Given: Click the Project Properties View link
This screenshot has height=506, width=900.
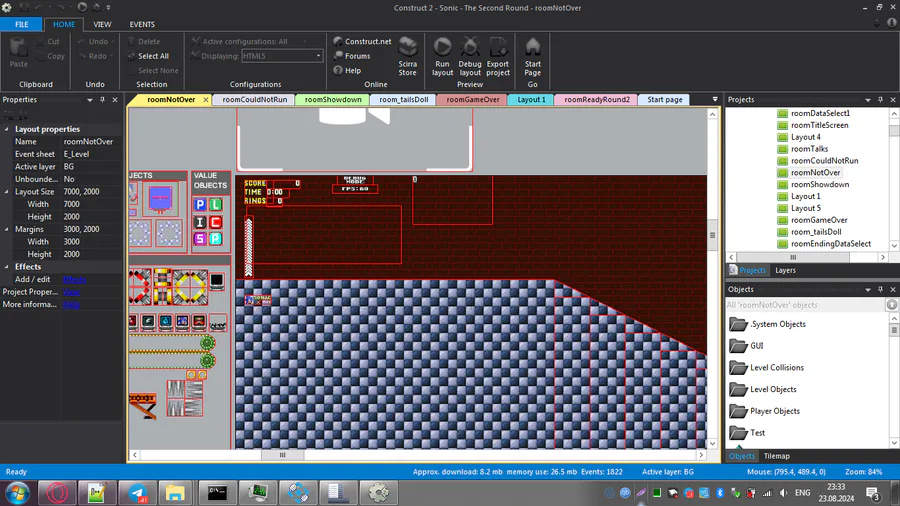Looking at the screenshot, I should click(71, 292).
